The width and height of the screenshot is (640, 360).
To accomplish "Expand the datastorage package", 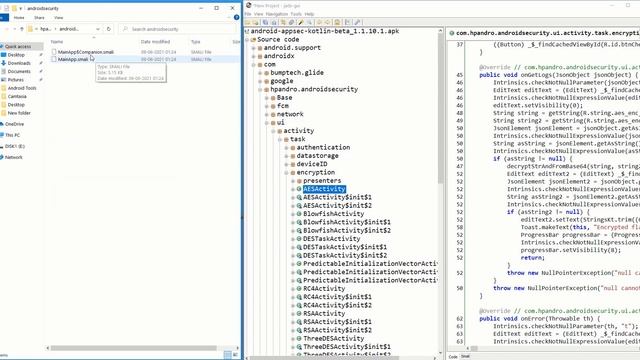I will 287,156.
